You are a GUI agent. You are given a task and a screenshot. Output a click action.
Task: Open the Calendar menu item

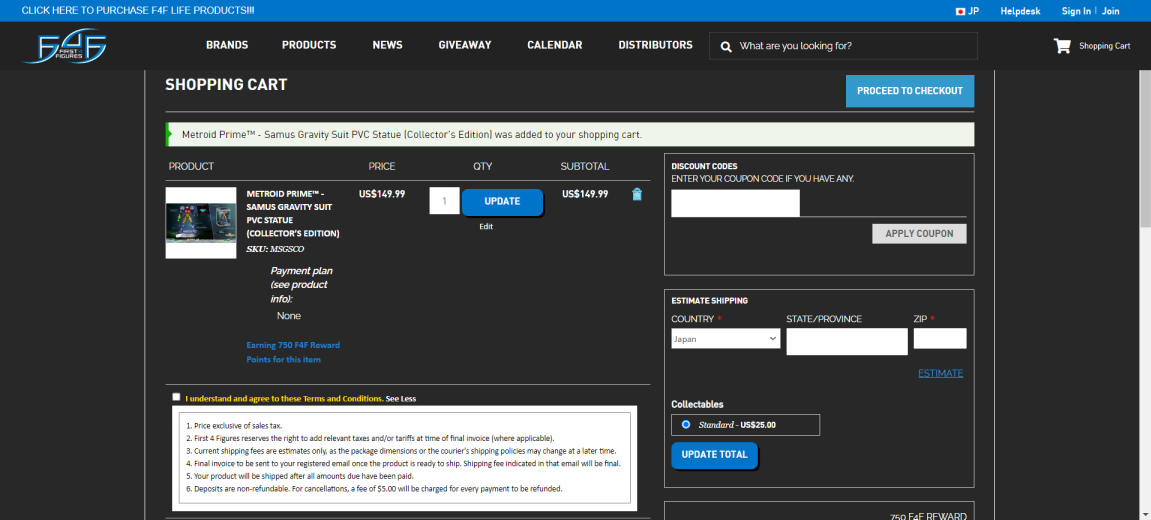[555, 45]
